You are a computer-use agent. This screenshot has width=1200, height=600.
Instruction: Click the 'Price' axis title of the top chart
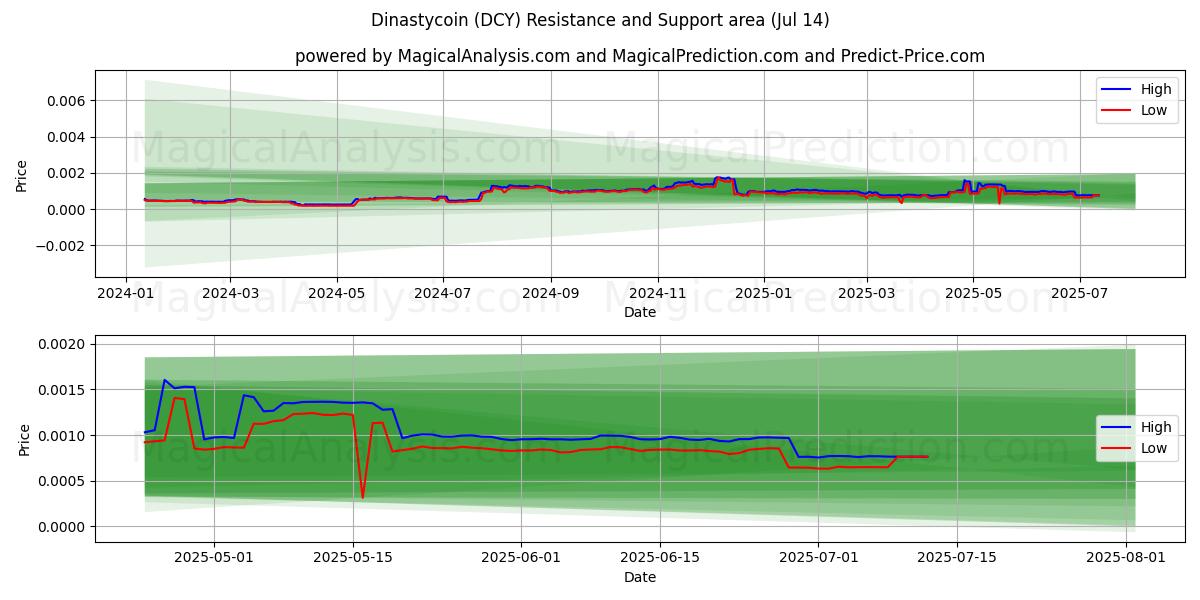[22, 174]
